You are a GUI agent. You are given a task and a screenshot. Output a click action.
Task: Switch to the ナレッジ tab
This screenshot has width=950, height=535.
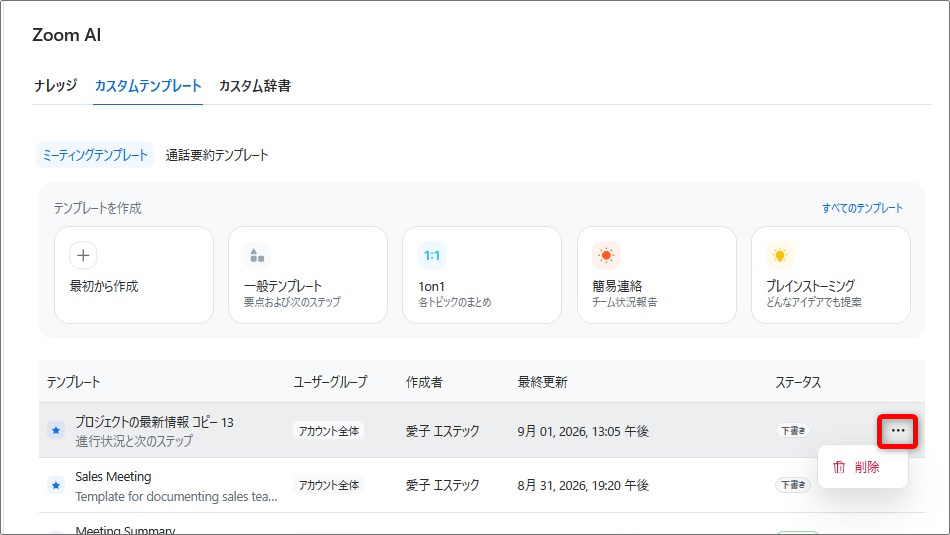pyautogui.click(x=56, y=85)
